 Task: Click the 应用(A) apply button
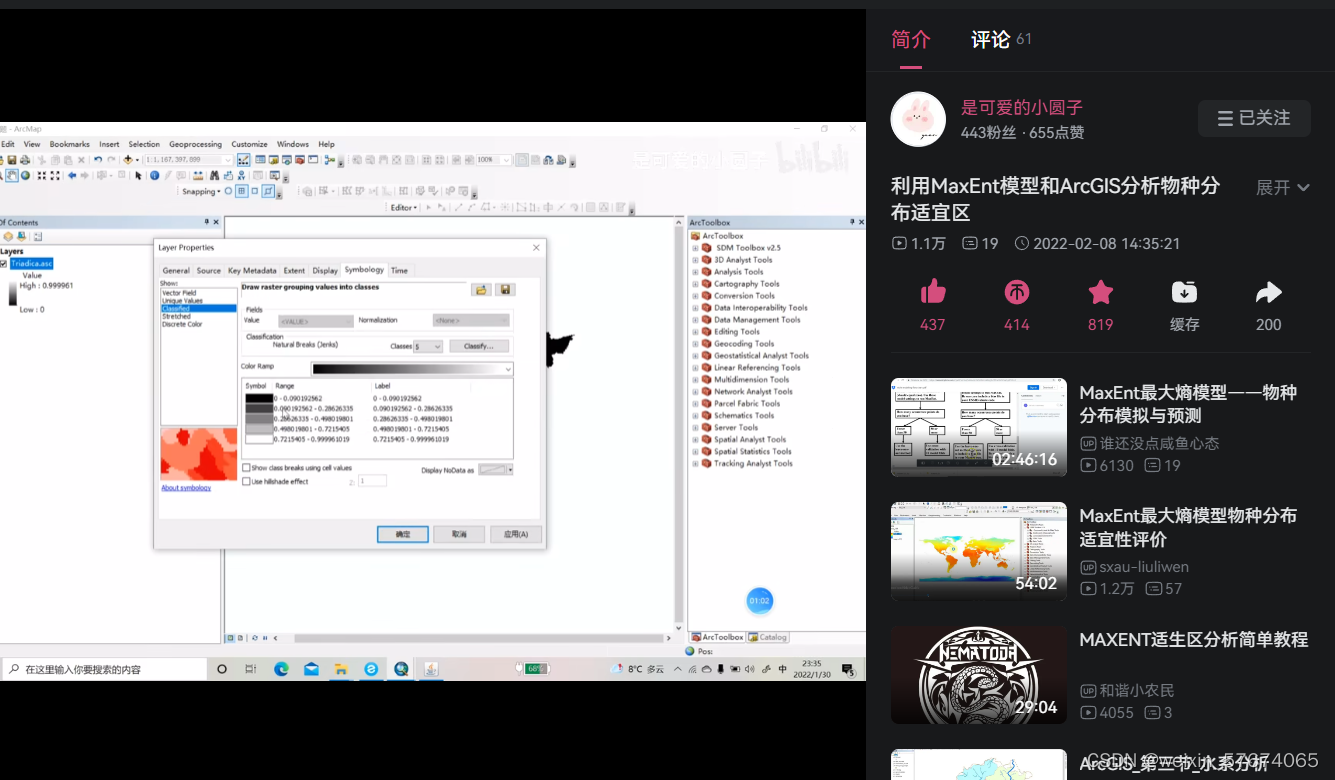pos(516,534)
